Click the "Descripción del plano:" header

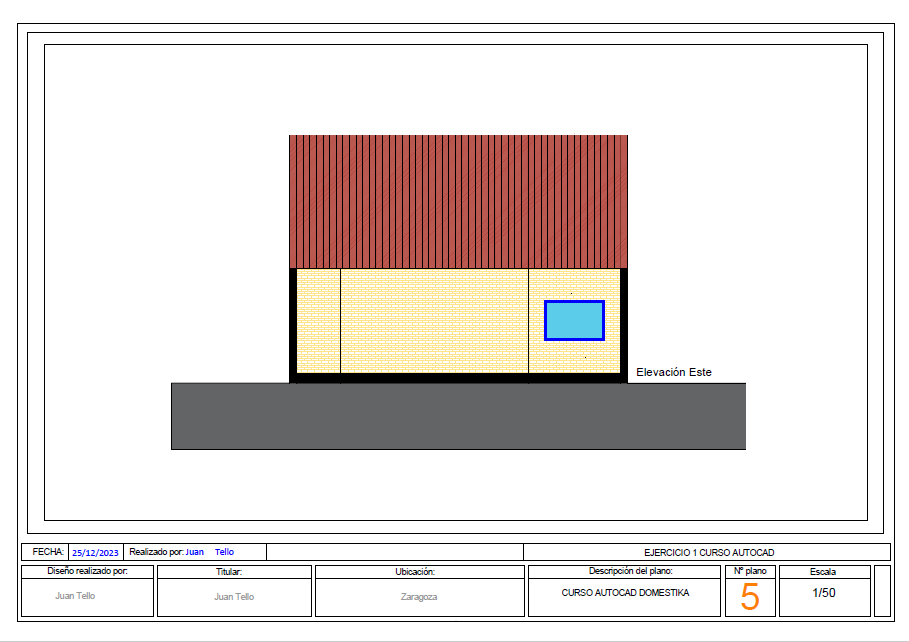click(631, 571)
